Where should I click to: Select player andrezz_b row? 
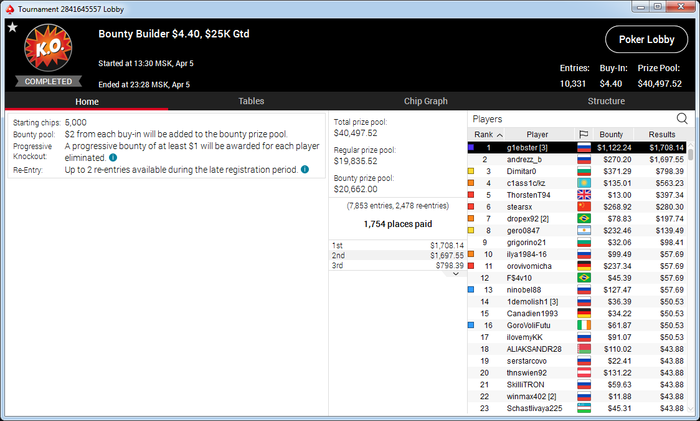click(577, 159)
